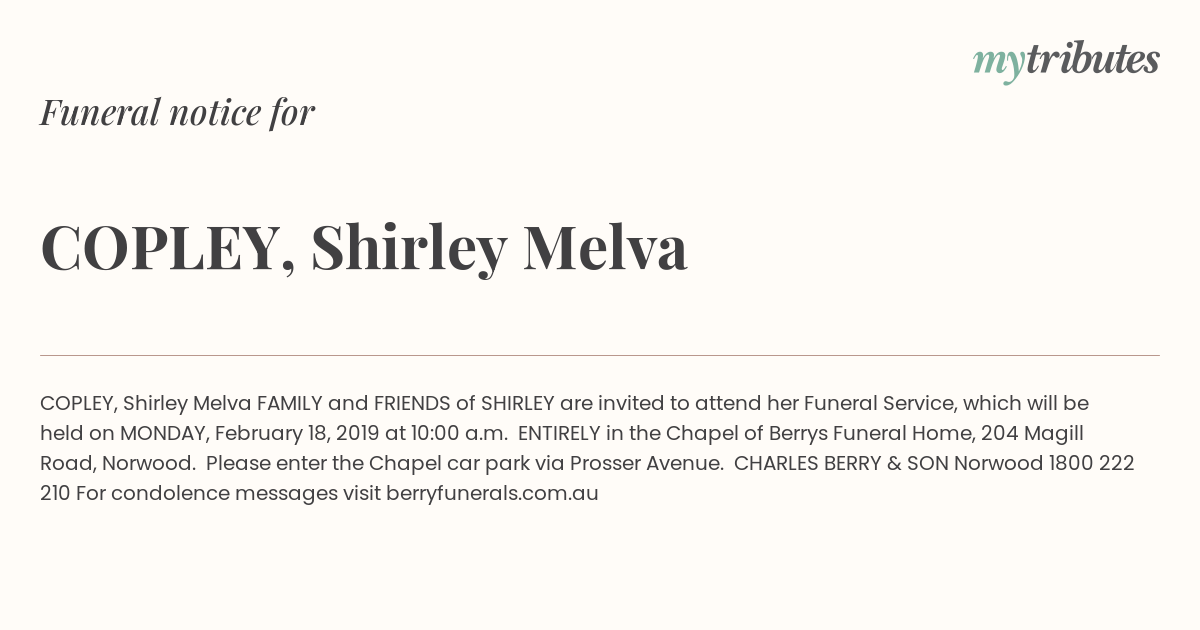This screenshot has height=630, width=1200.
Task: Click the horizontal divider line
Action: [x=600, y=355]
